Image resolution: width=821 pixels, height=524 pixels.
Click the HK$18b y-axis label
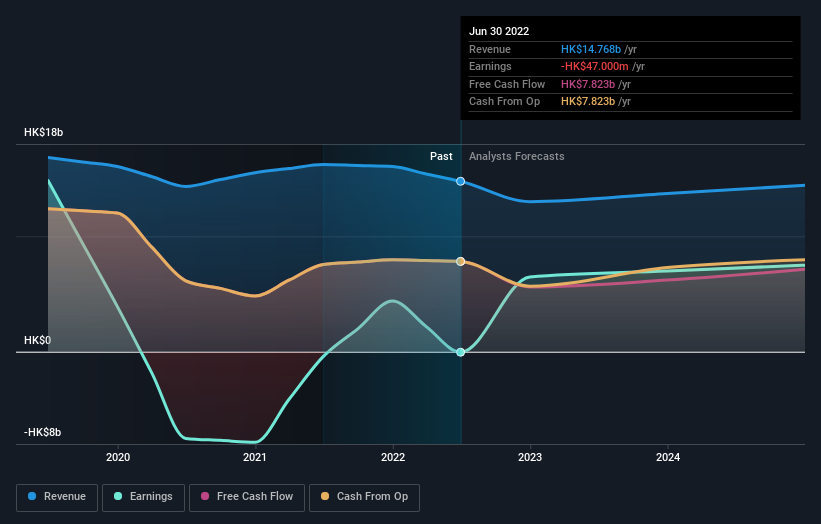click(x=43, y=132)
